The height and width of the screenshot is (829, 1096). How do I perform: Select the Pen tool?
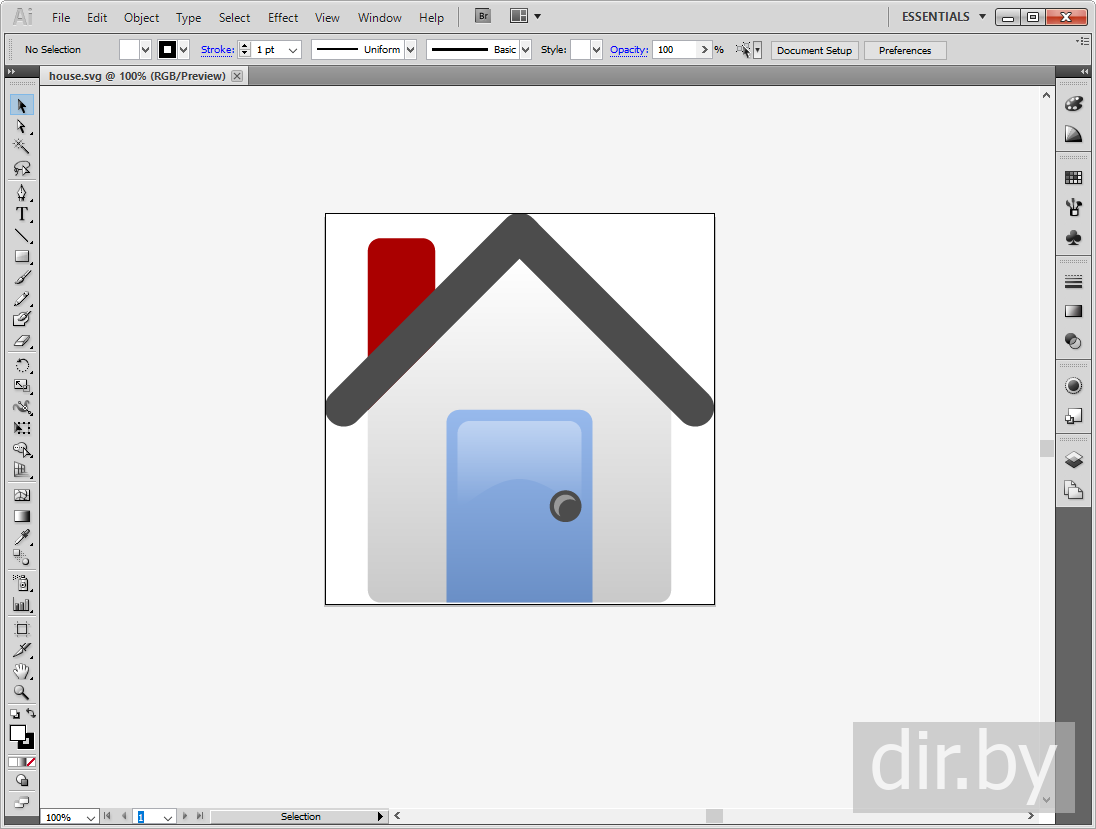point(22,193)
